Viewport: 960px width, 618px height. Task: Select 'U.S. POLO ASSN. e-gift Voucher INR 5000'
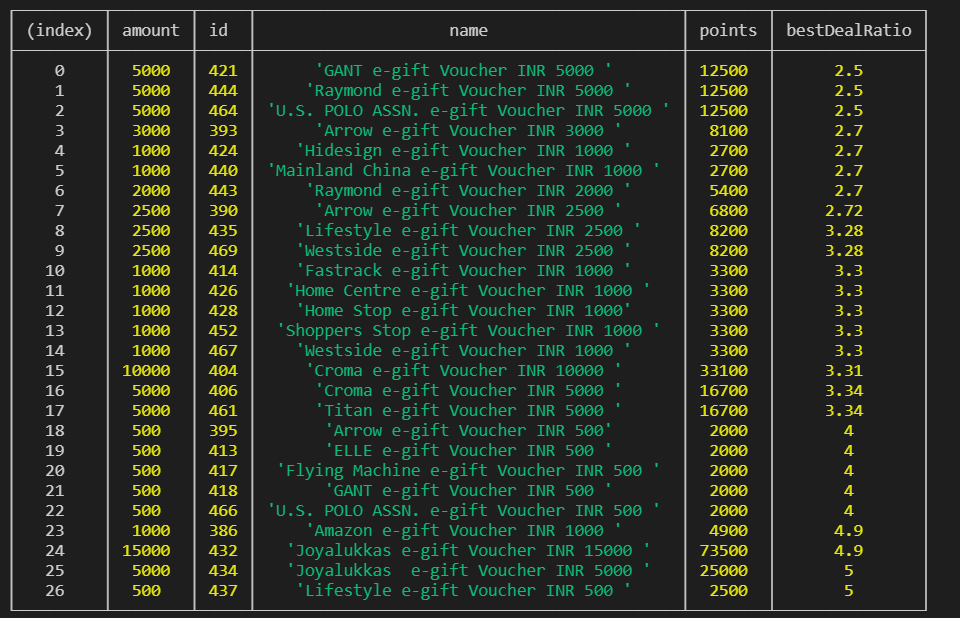[x=468, y=111]
